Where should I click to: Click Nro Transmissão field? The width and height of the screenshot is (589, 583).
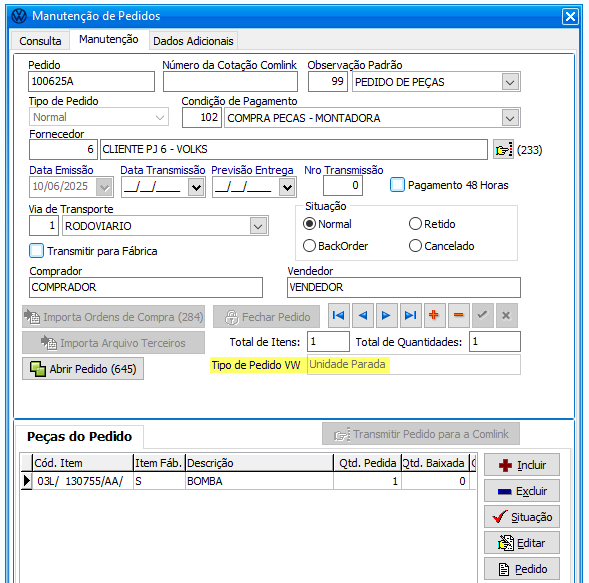[343, 186]
